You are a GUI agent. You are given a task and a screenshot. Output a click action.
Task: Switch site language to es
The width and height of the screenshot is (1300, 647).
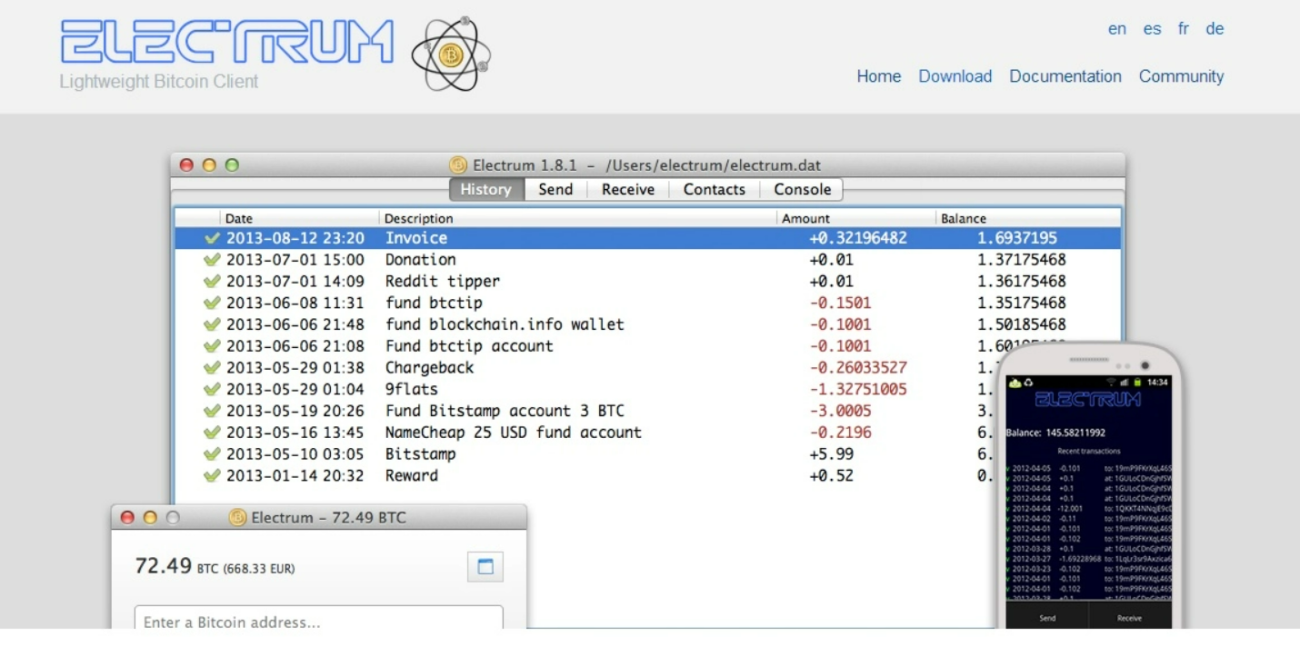pyautogui.click(x=1152, y=29)
